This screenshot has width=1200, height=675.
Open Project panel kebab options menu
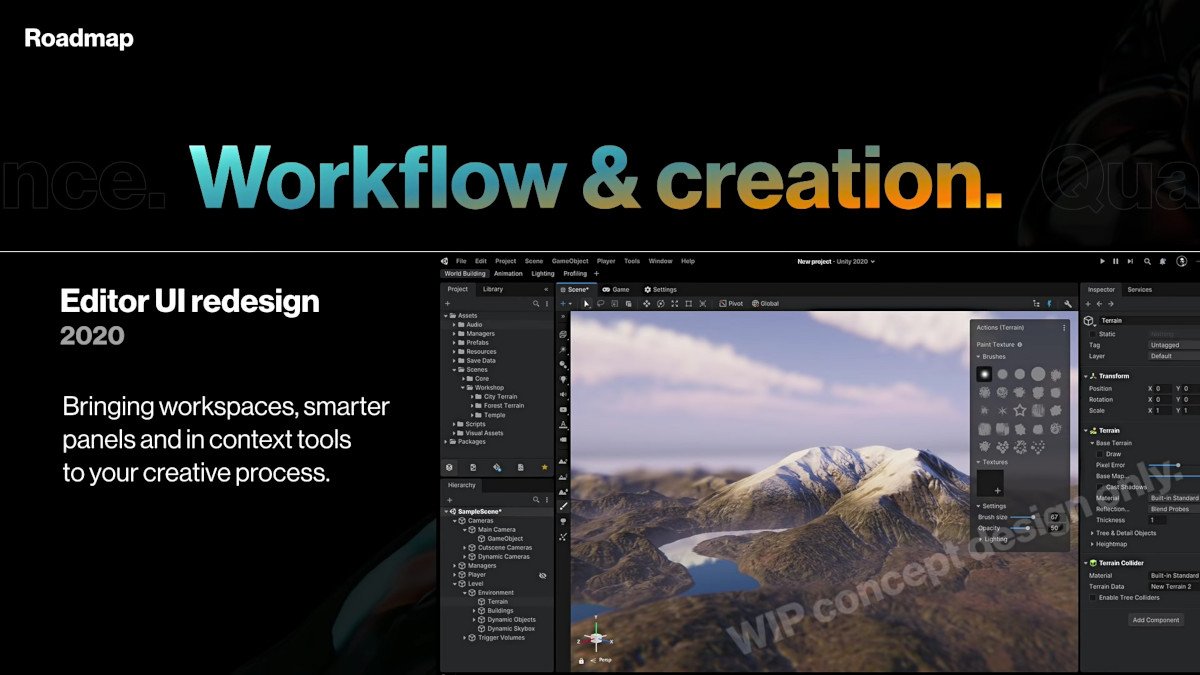click(546, 303)
